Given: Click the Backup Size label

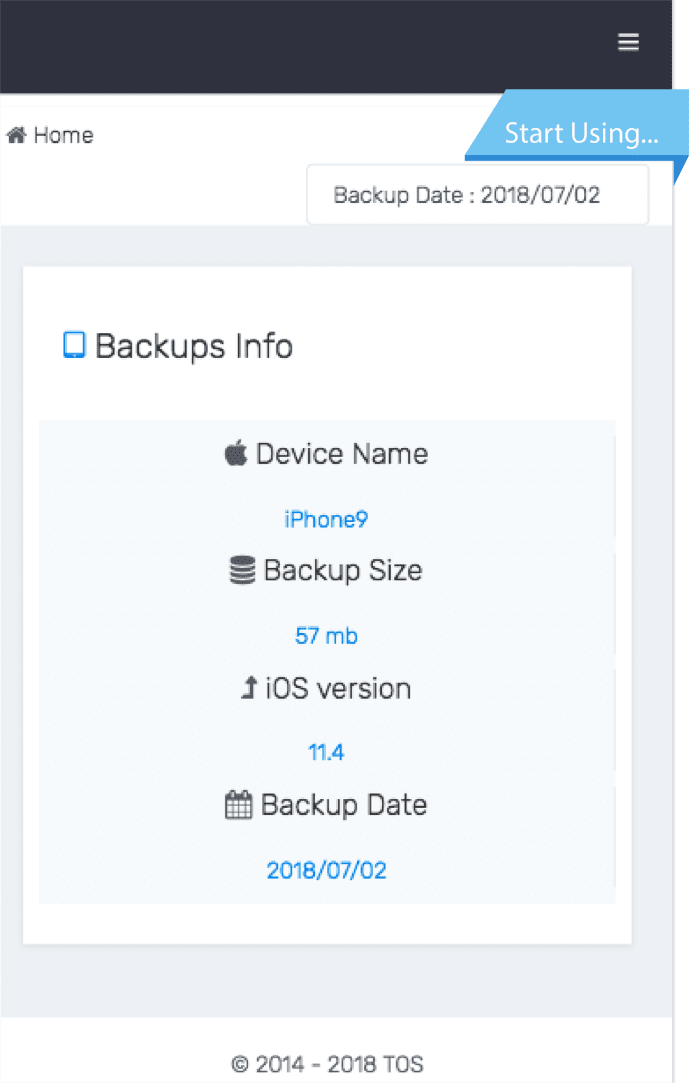Looking at the screenshot, I should 343,571.
